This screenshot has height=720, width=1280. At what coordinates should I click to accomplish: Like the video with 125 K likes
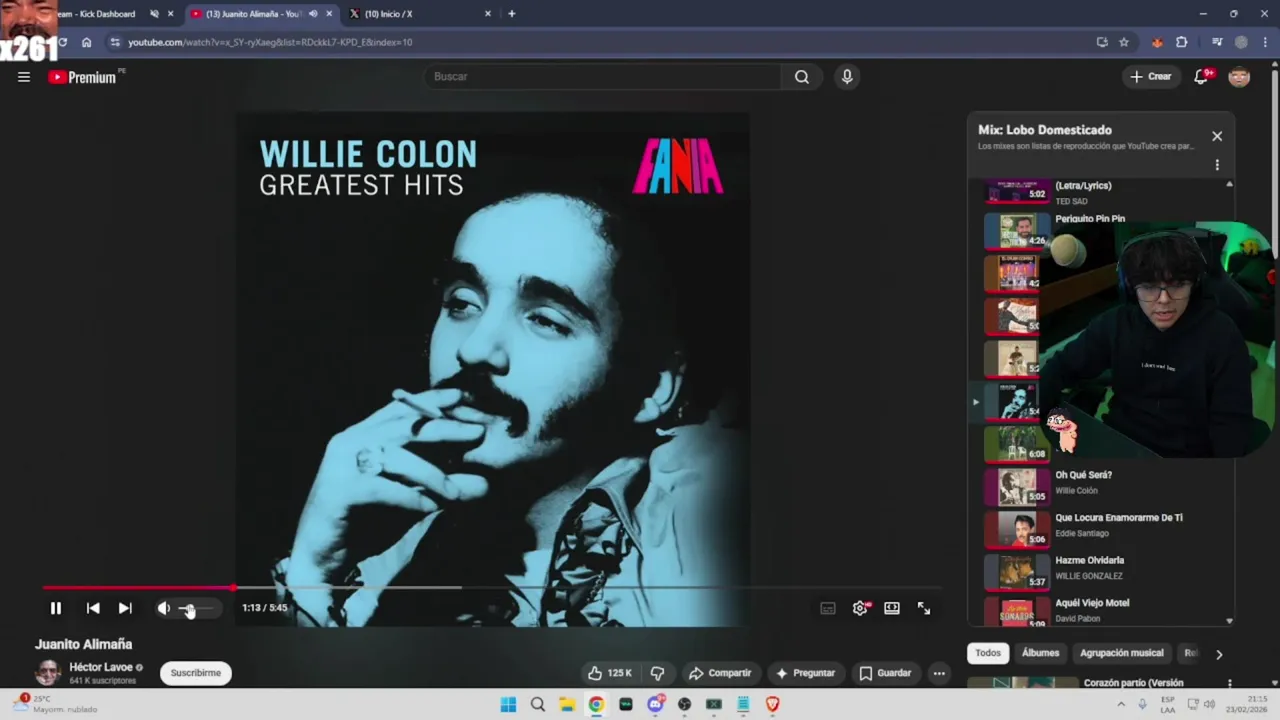pyautogui.click(x=609, y=673)
